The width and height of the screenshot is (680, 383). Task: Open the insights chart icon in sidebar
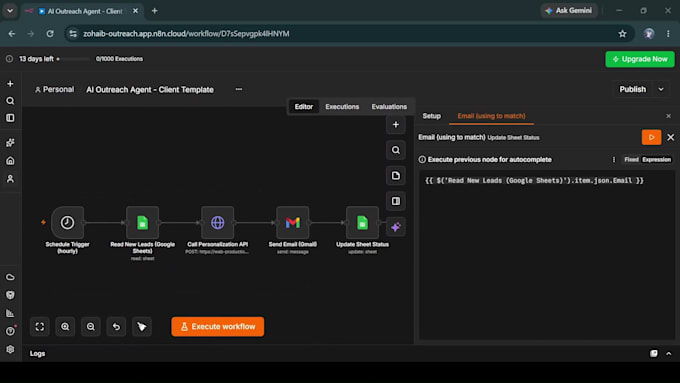(10, 313)
